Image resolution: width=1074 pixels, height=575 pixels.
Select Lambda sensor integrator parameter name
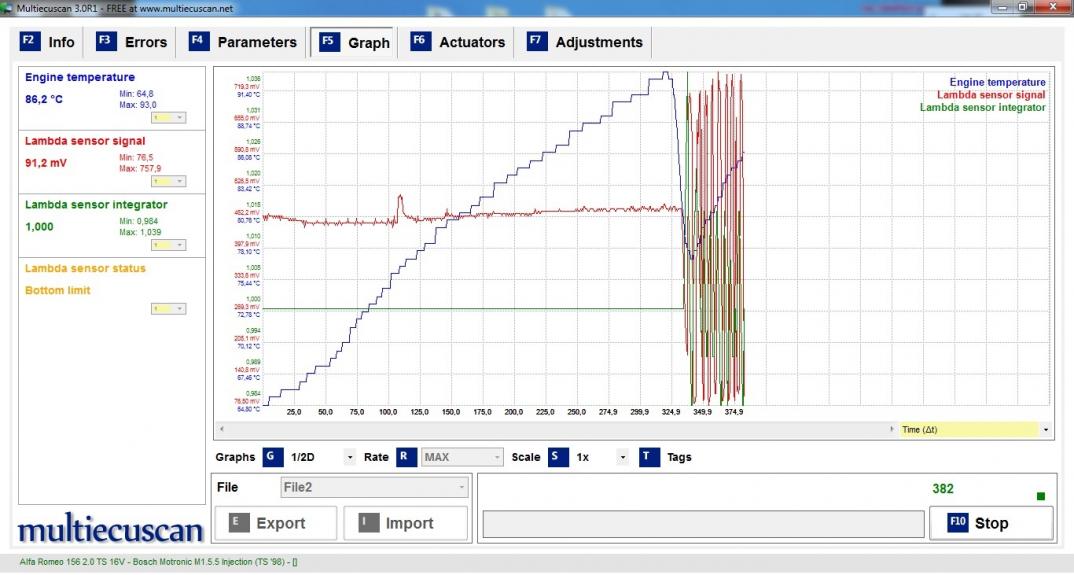point(96,205)
